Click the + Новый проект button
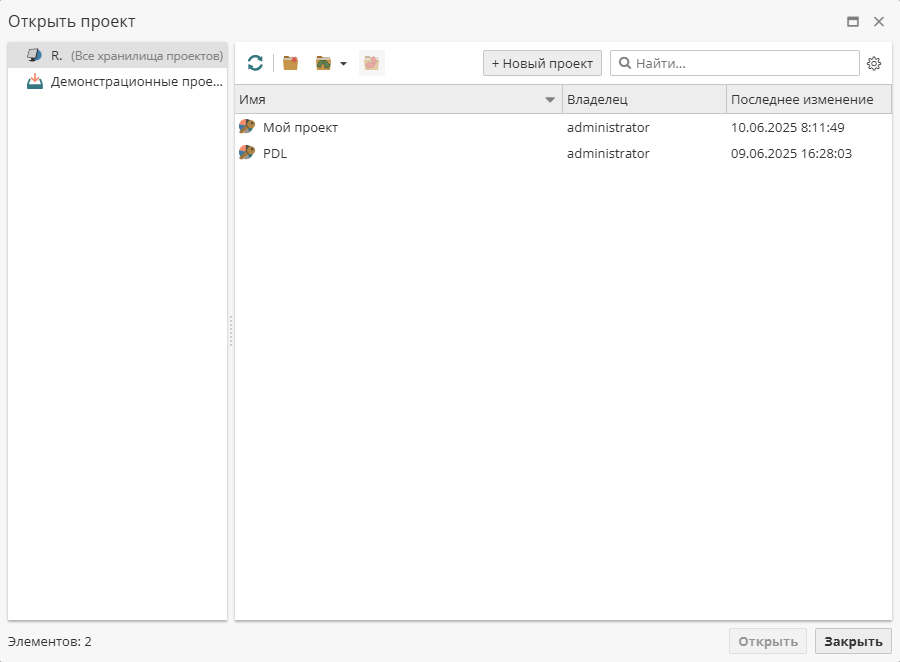This screenshot has width=900, height=662. 542,63
